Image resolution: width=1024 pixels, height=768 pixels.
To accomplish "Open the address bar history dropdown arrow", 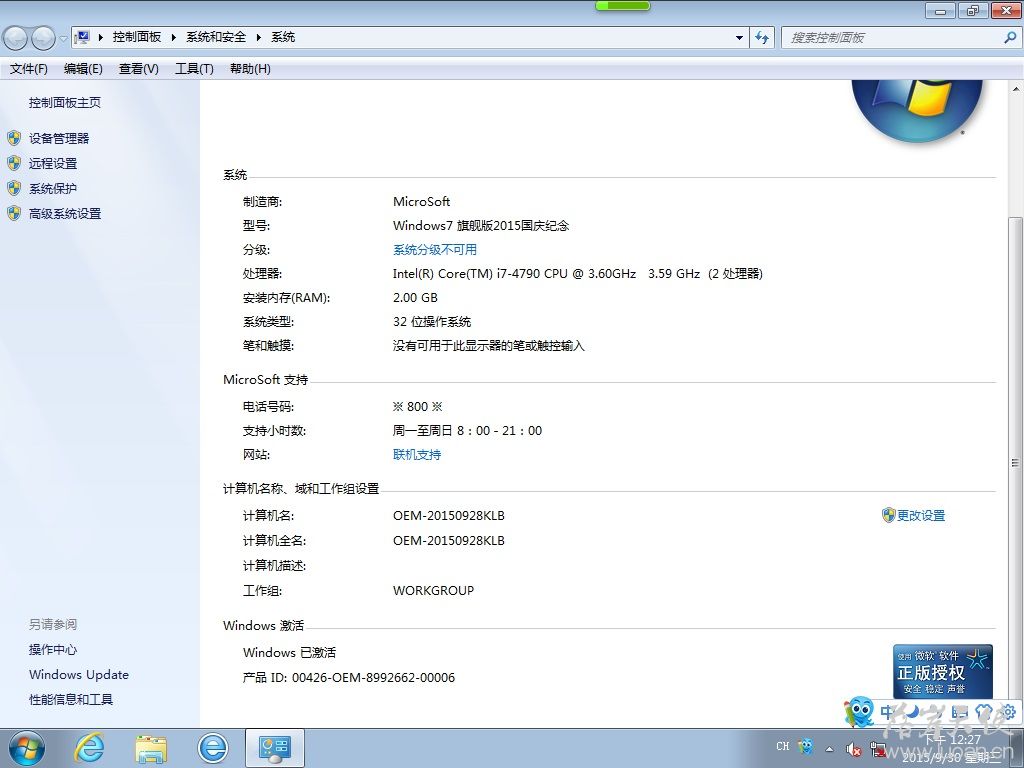I will click(739, 38).
